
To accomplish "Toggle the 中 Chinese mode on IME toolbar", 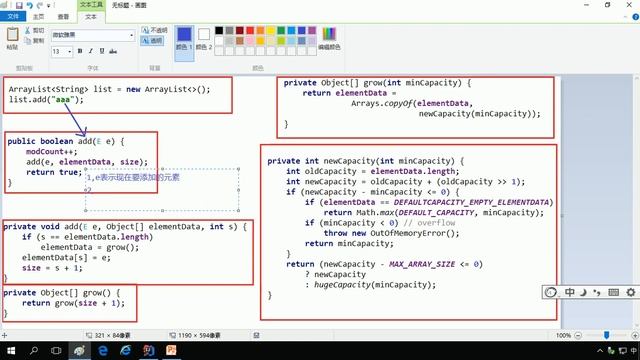I will (x=569, y=292).
